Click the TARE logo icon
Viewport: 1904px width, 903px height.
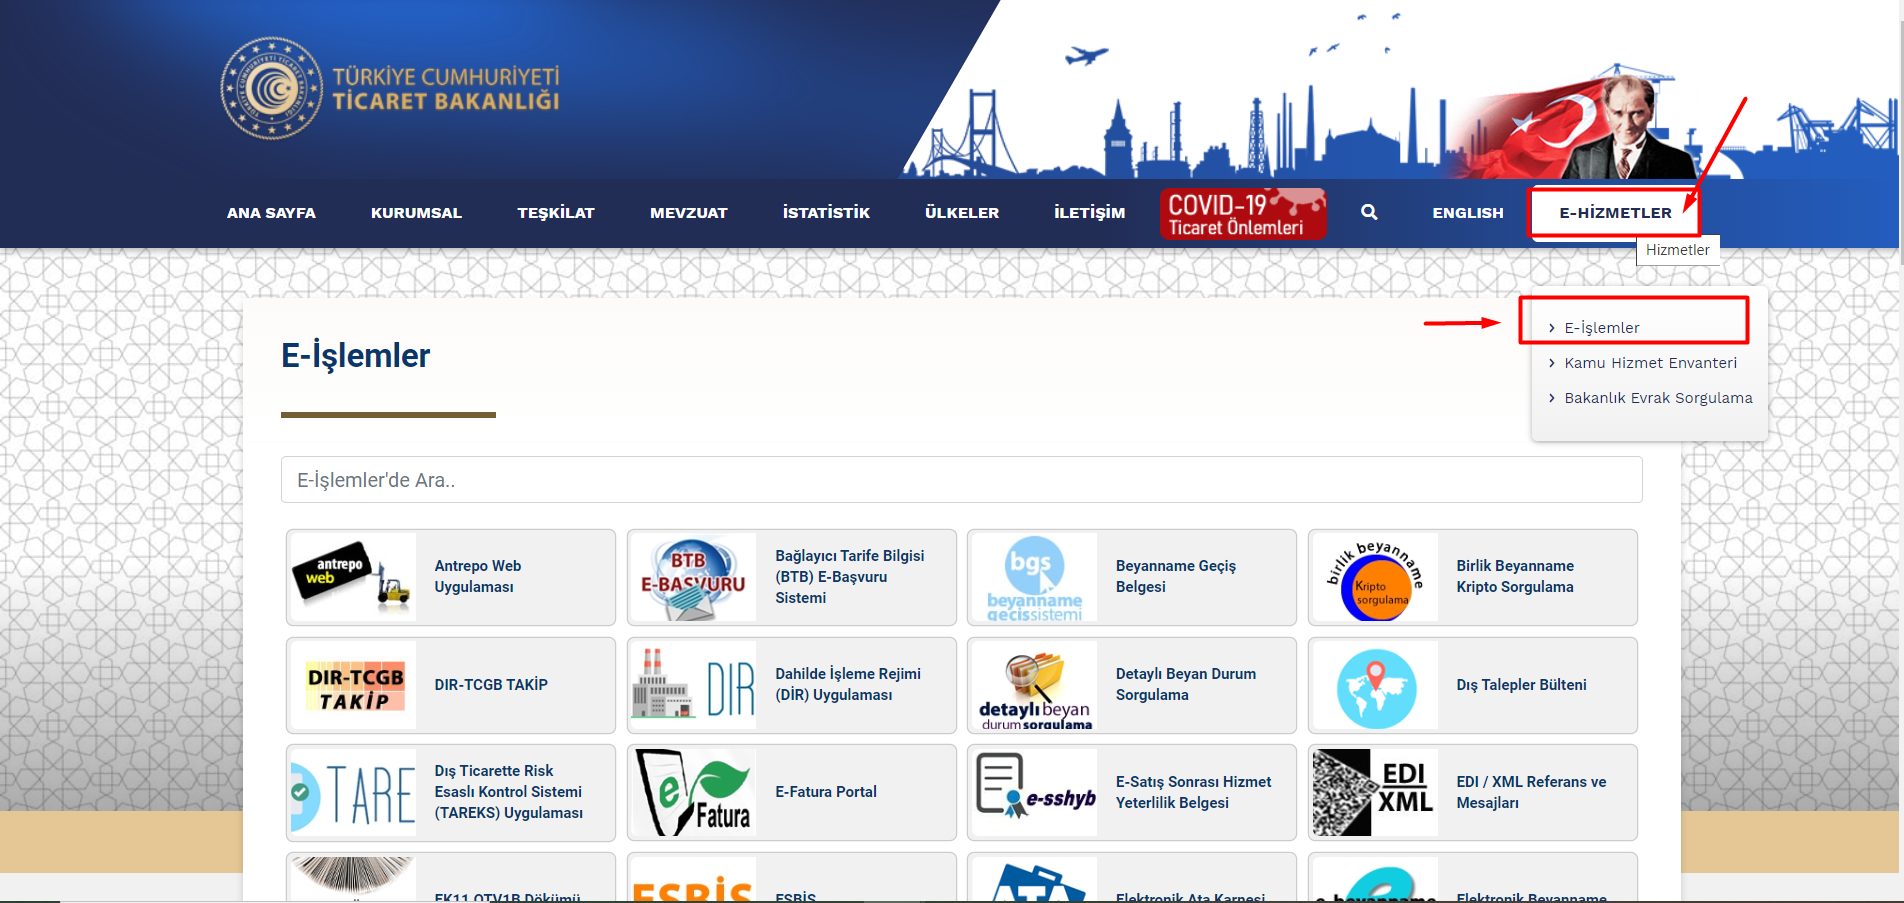pos(353,793)
